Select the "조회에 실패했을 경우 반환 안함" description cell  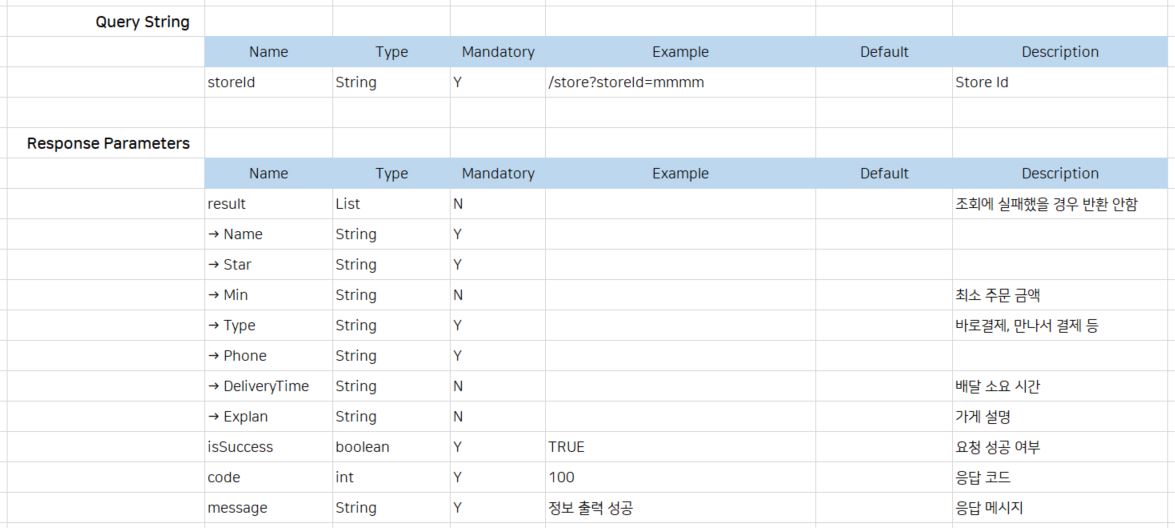click(1046, 204)
